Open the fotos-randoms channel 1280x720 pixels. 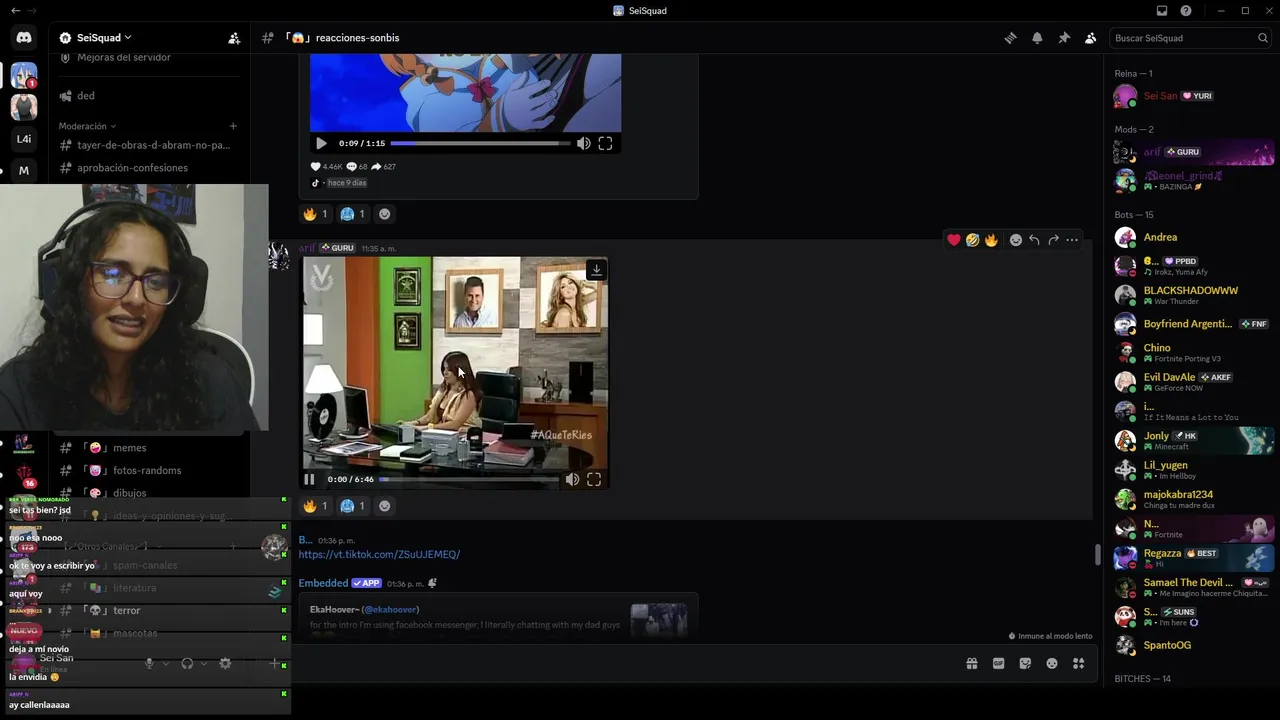pos(149,470)
